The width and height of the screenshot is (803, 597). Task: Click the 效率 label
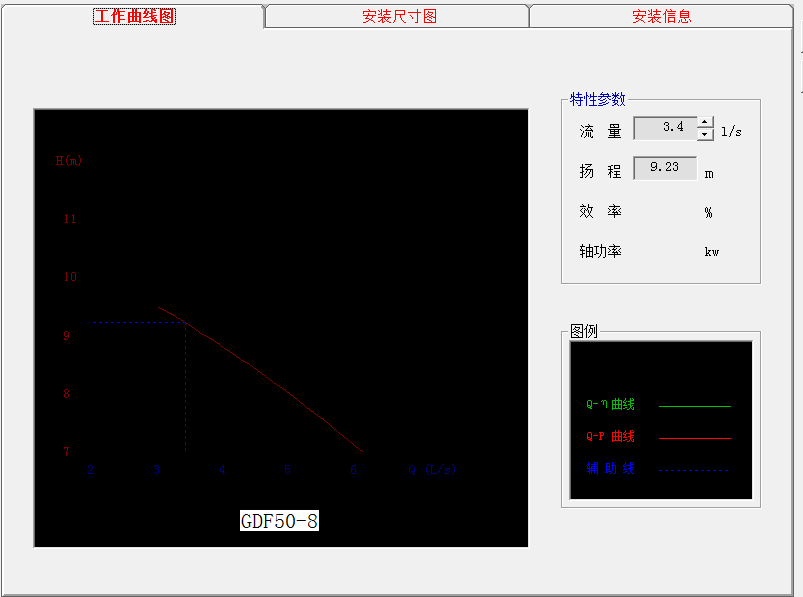click(600, 211)
